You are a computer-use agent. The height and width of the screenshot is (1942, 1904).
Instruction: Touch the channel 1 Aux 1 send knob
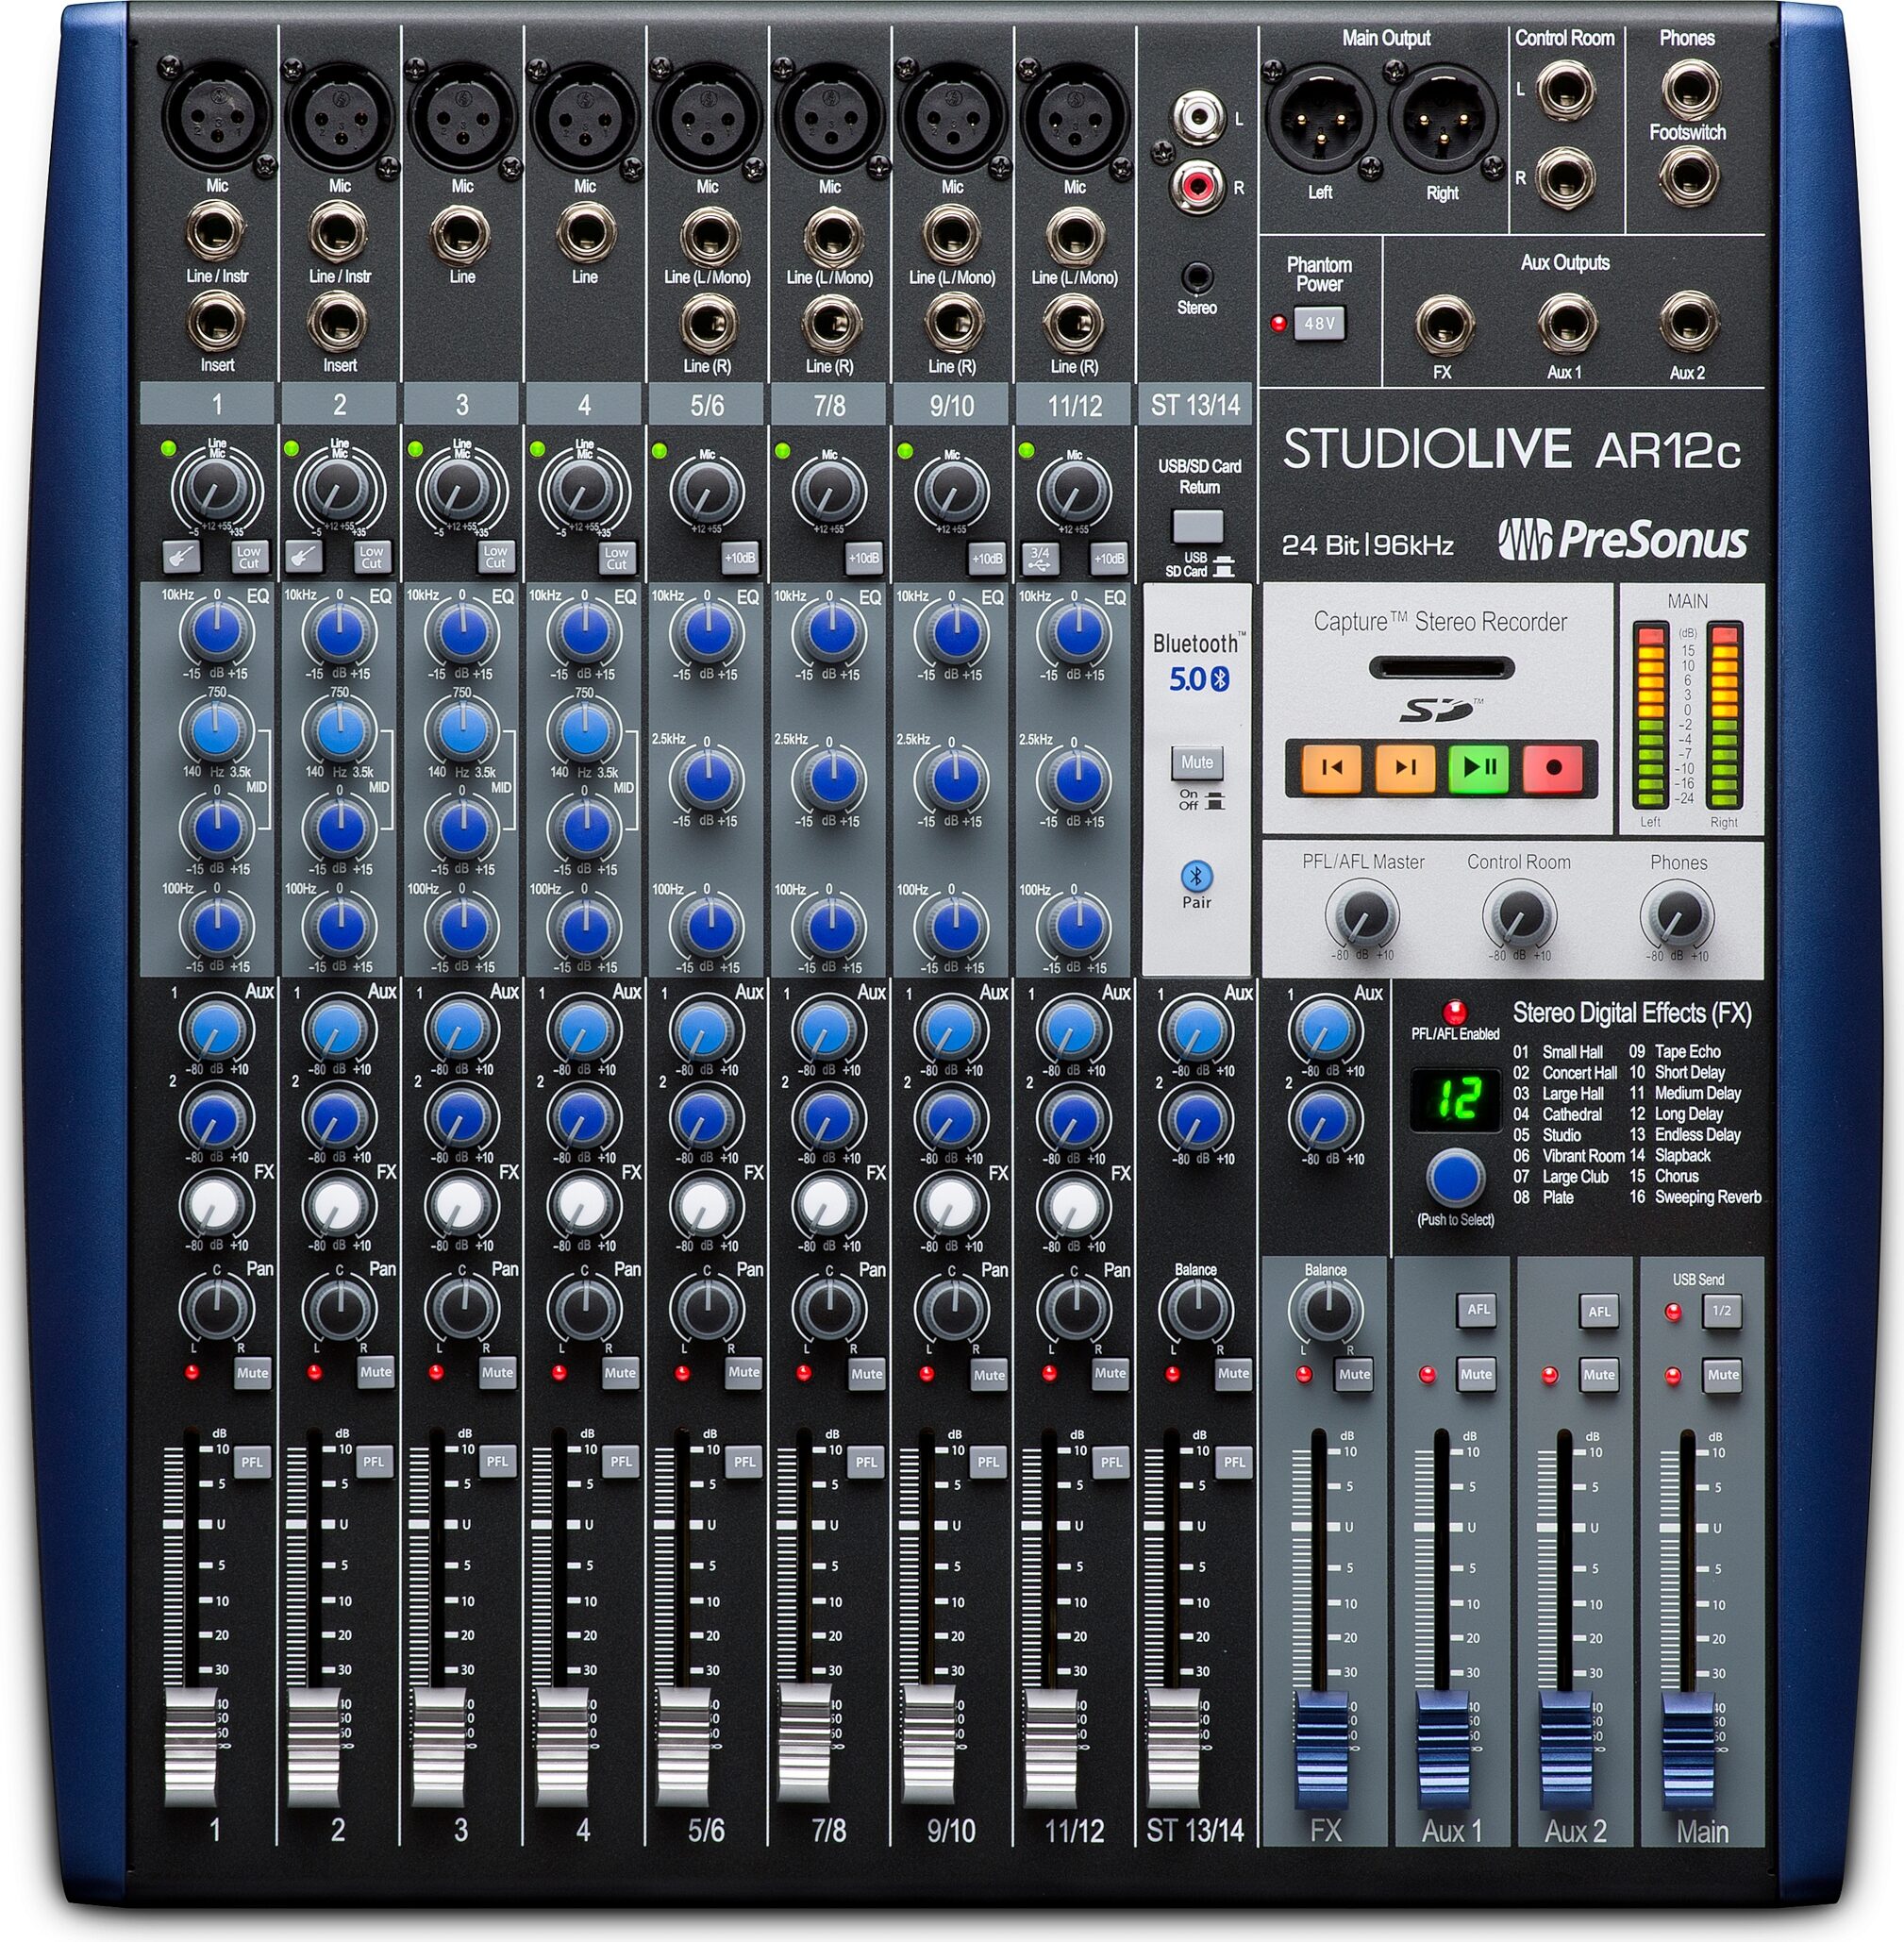click(216, 1029)
